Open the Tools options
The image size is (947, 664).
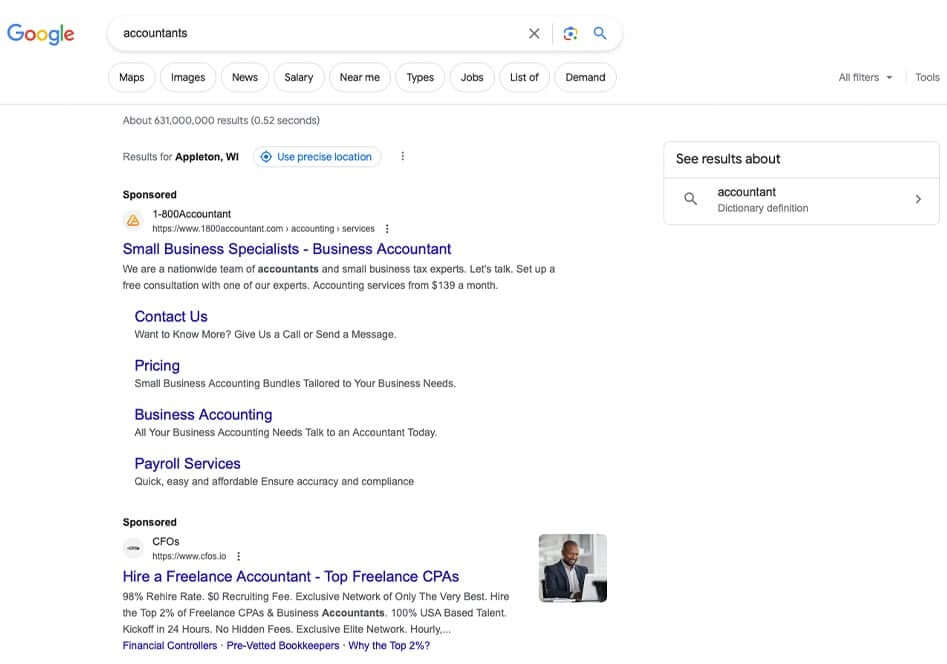(x=927, y=77)
